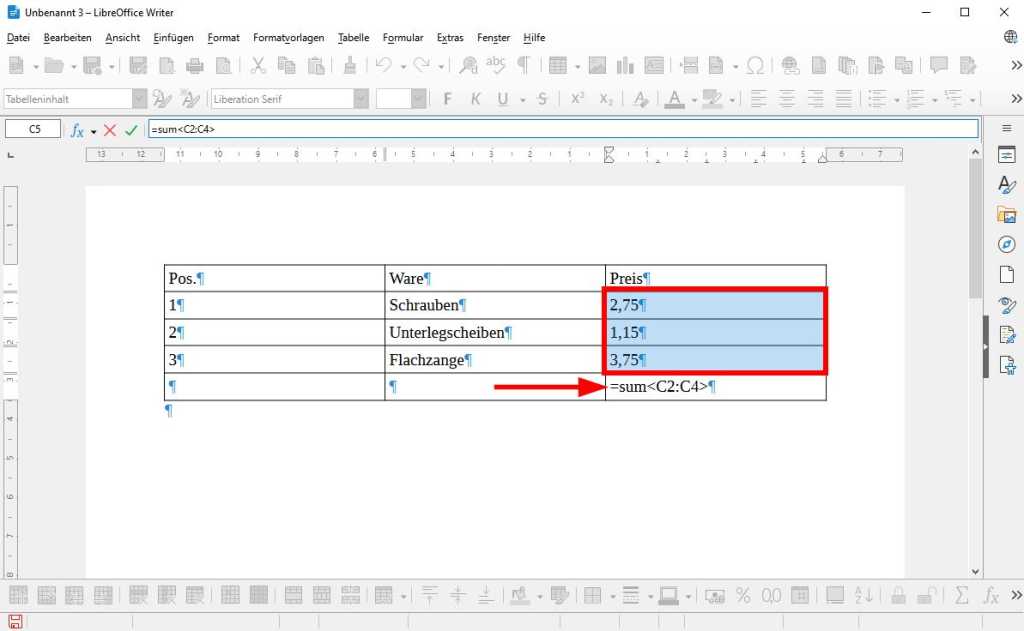Viewport: 1024px width, 631px height.
Task: Open the Properties panel in the sidebar
Action: coord(1007,154)
